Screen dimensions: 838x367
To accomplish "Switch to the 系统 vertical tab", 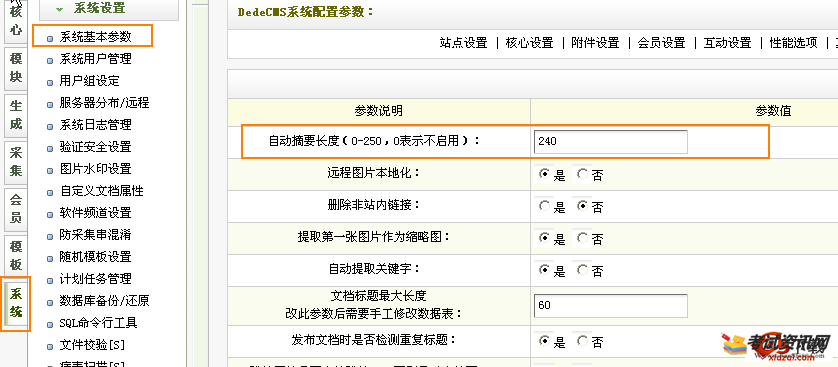I will pyautogui.click(x=16, y=303).
